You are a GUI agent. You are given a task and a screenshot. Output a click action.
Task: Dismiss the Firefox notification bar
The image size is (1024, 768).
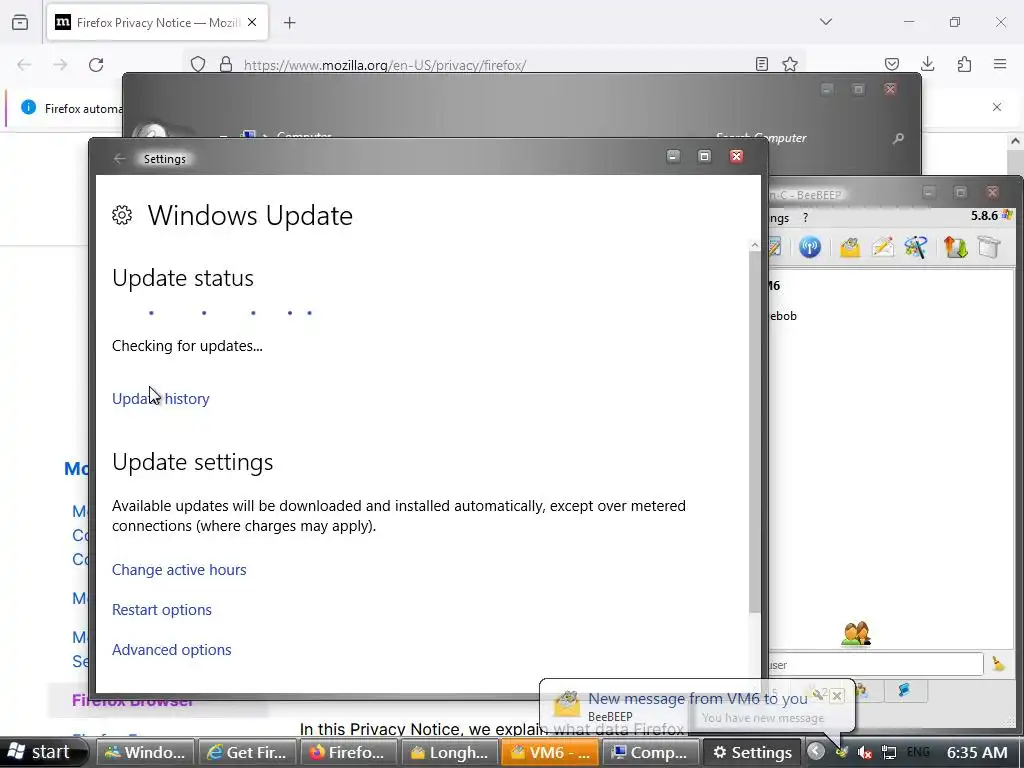997,107
